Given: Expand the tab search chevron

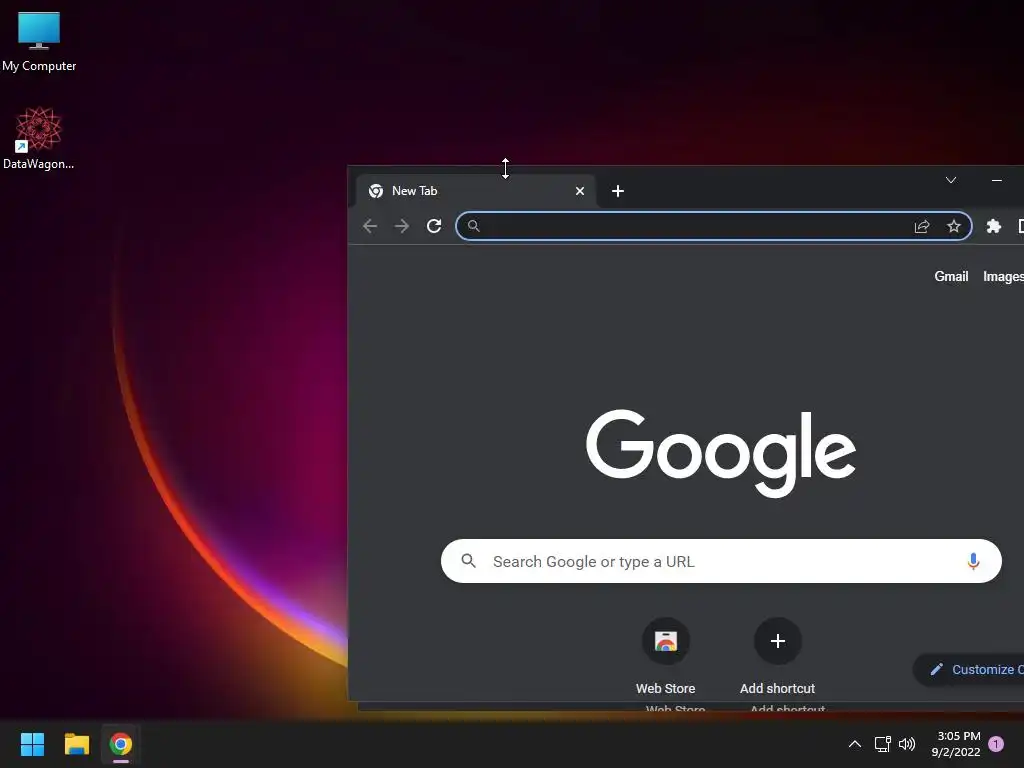Looking at the screenshot, I should coord(951,180).
